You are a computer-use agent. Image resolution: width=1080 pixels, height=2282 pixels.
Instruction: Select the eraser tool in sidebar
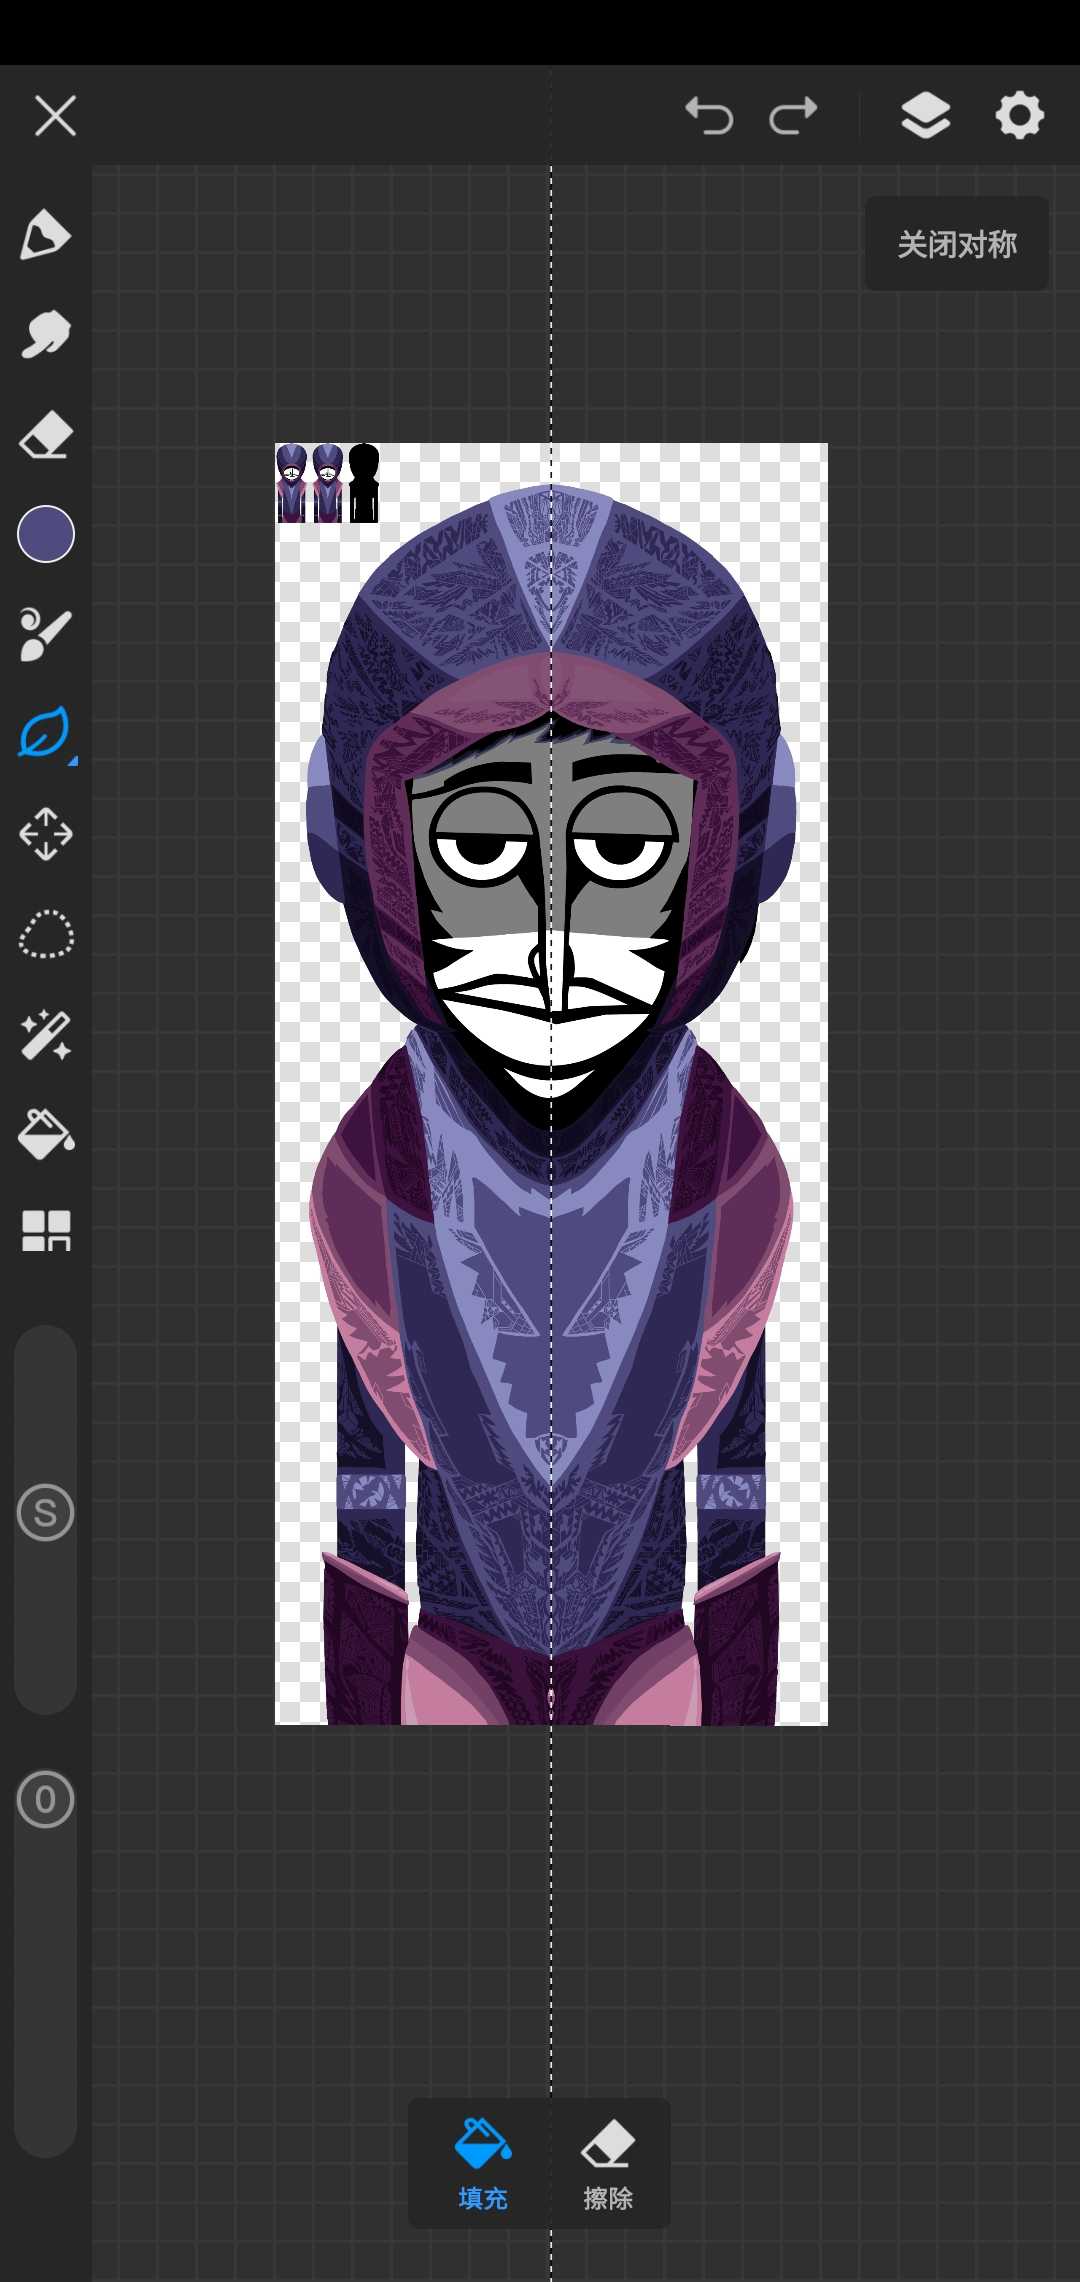click(x=45, y=434)
